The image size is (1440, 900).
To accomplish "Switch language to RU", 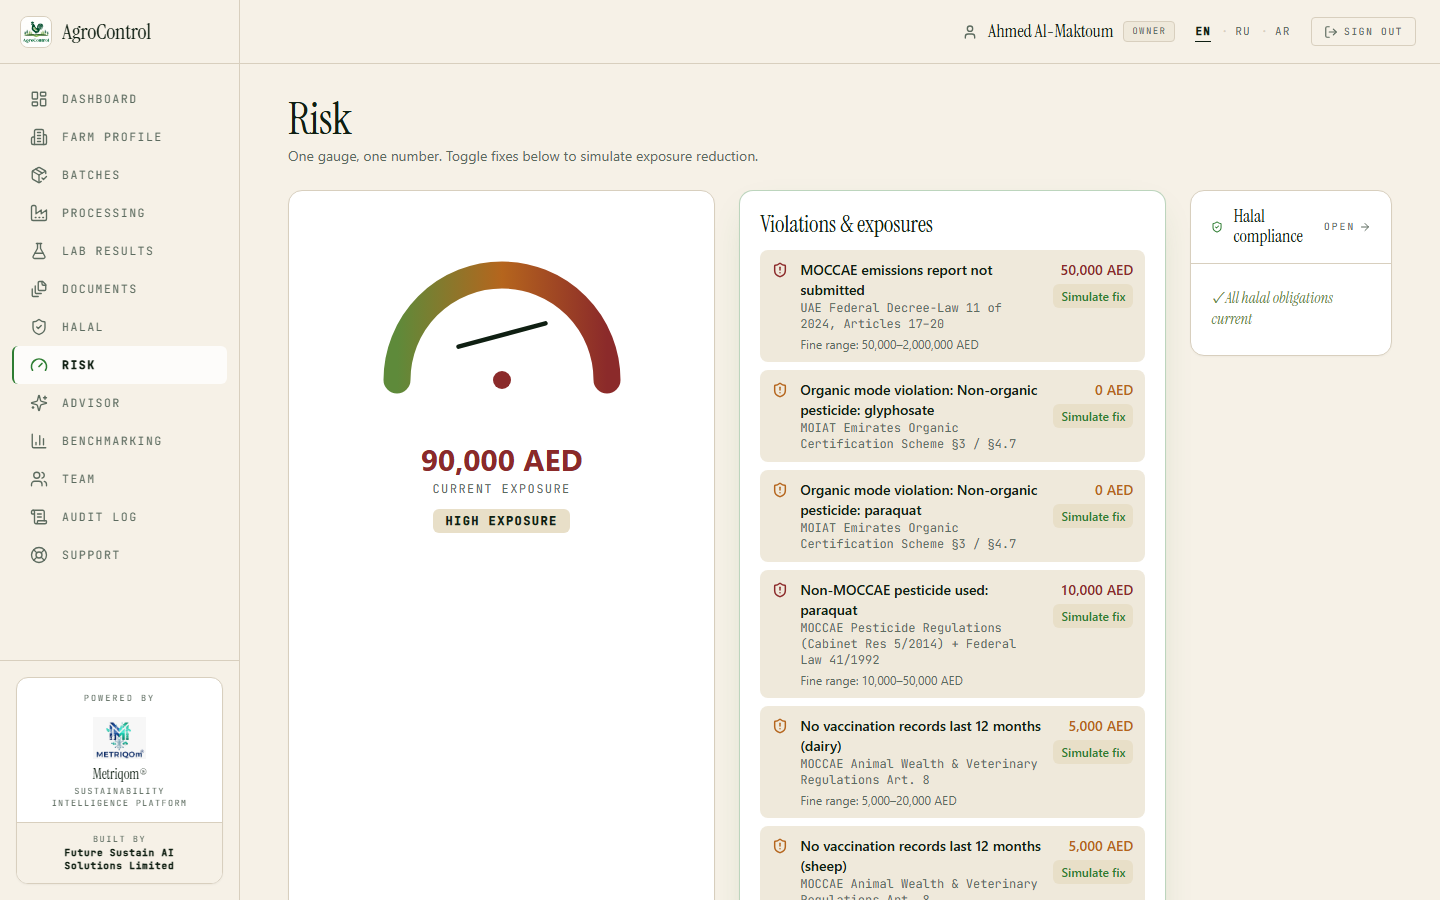I will (x=1243, y=32).
